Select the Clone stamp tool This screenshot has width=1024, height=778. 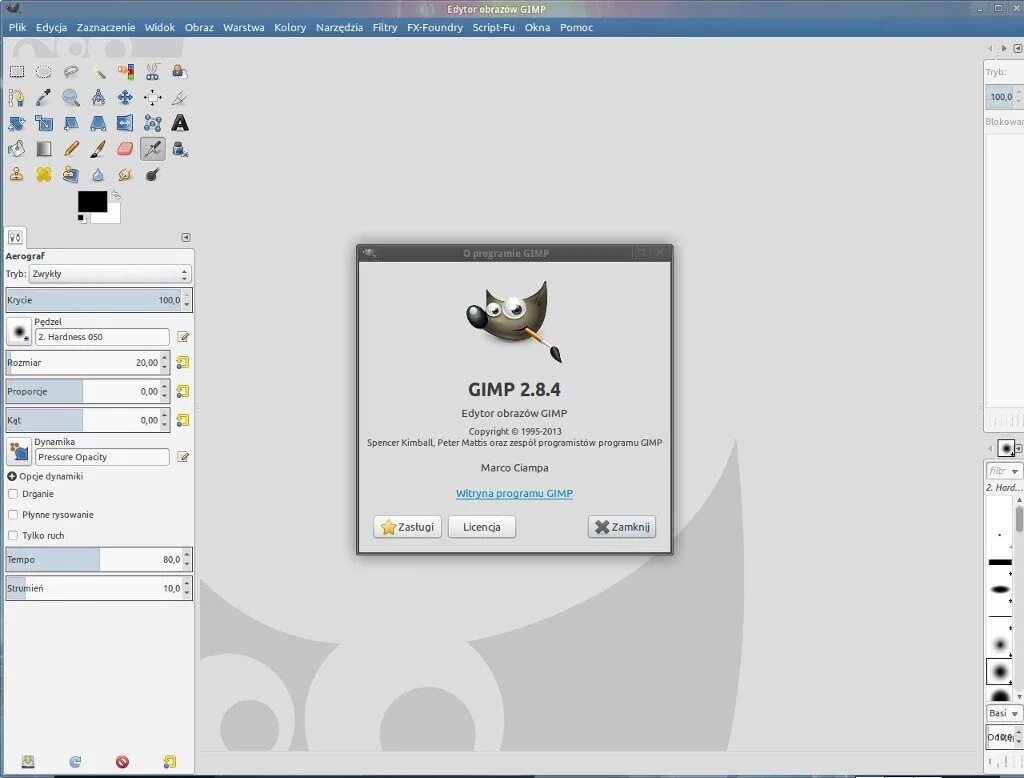tap(17, 174)
